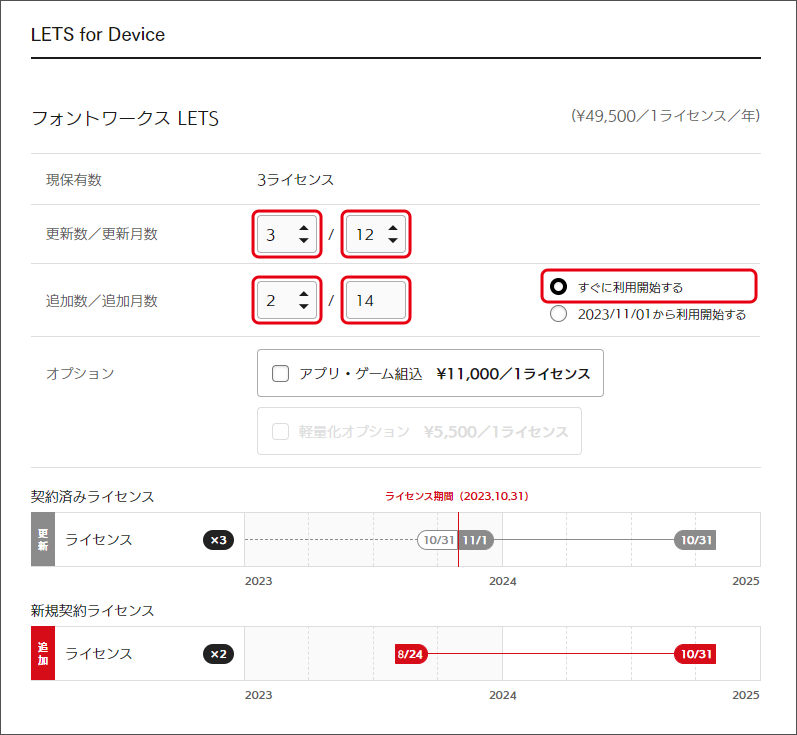
Task: Click the red 追加 tag icon
Action: point(43,654)
